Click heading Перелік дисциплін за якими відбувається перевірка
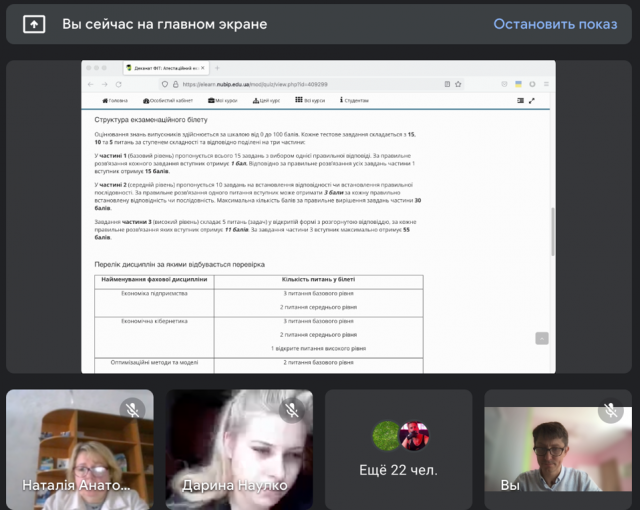This screenshot has width=640, height=510. tap(180, 264)
